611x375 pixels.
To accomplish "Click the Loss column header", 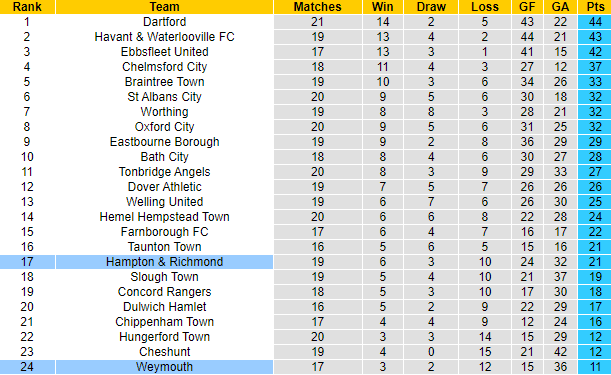I will click(x=485, y=7).
